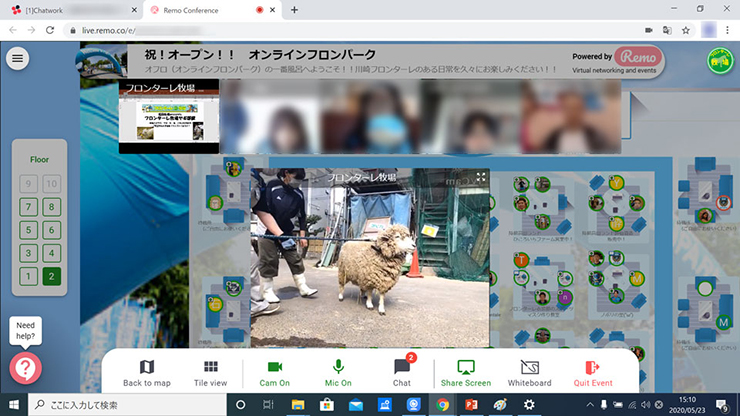Screen dimensions: 740x416
Task: Click the yellow M avatar at the table
Action: click(637, 279)
